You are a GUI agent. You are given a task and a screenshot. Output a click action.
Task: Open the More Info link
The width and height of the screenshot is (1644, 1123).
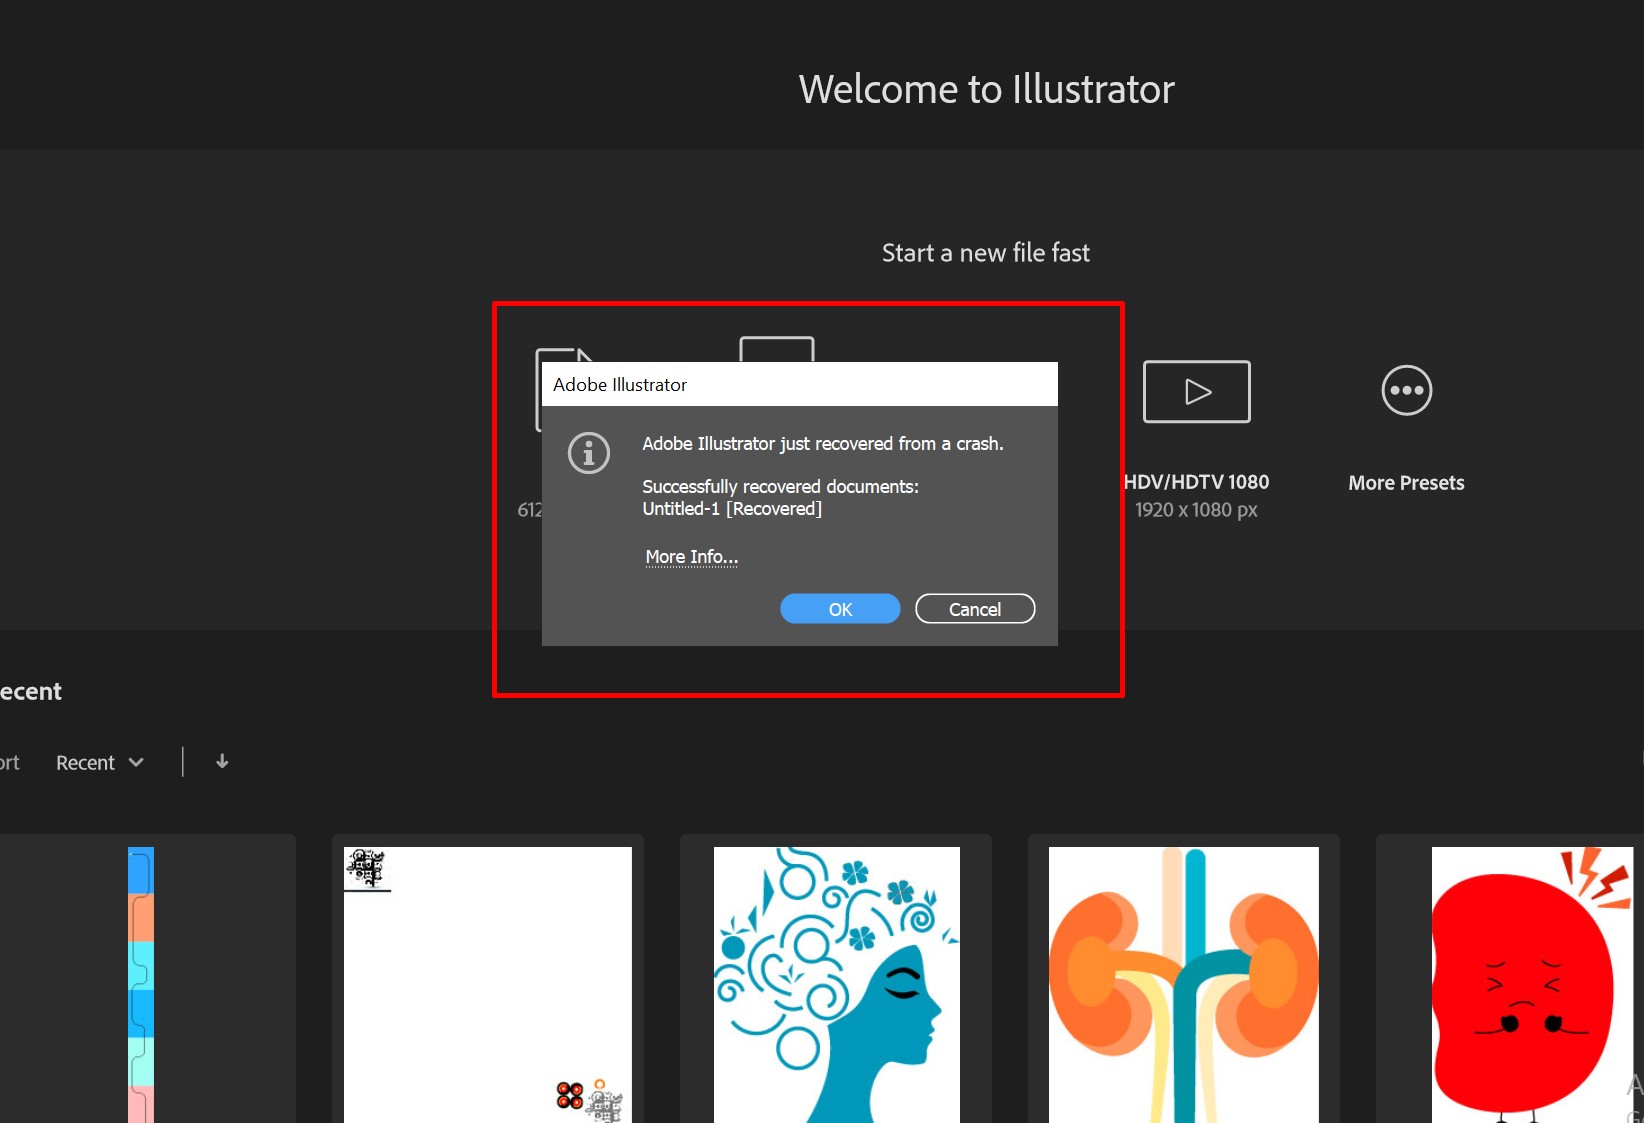coord(691,557)
